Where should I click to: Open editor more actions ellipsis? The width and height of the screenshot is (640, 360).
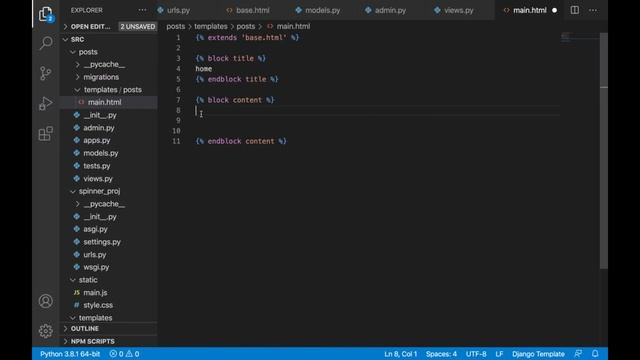593,10
